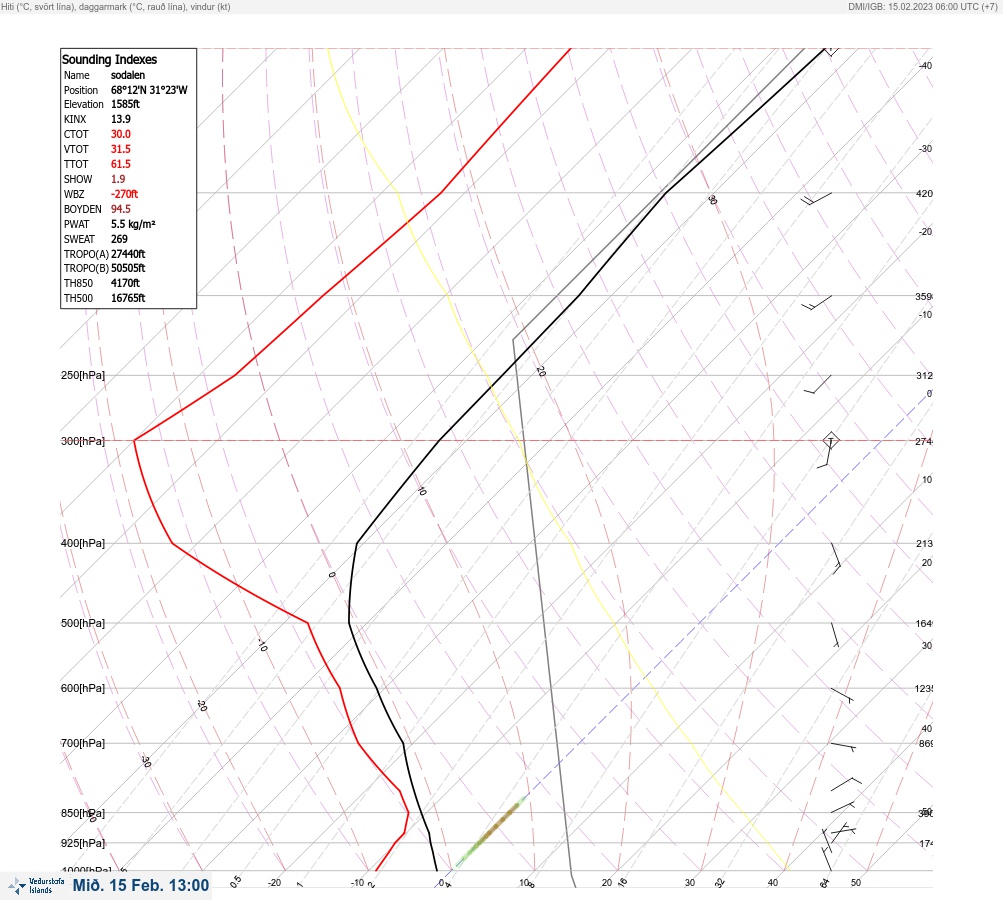Click the wind barb at the 600 hPa level
Image resolution: width=1003 pixels, height=900 pixels.
tap(842, 695)
